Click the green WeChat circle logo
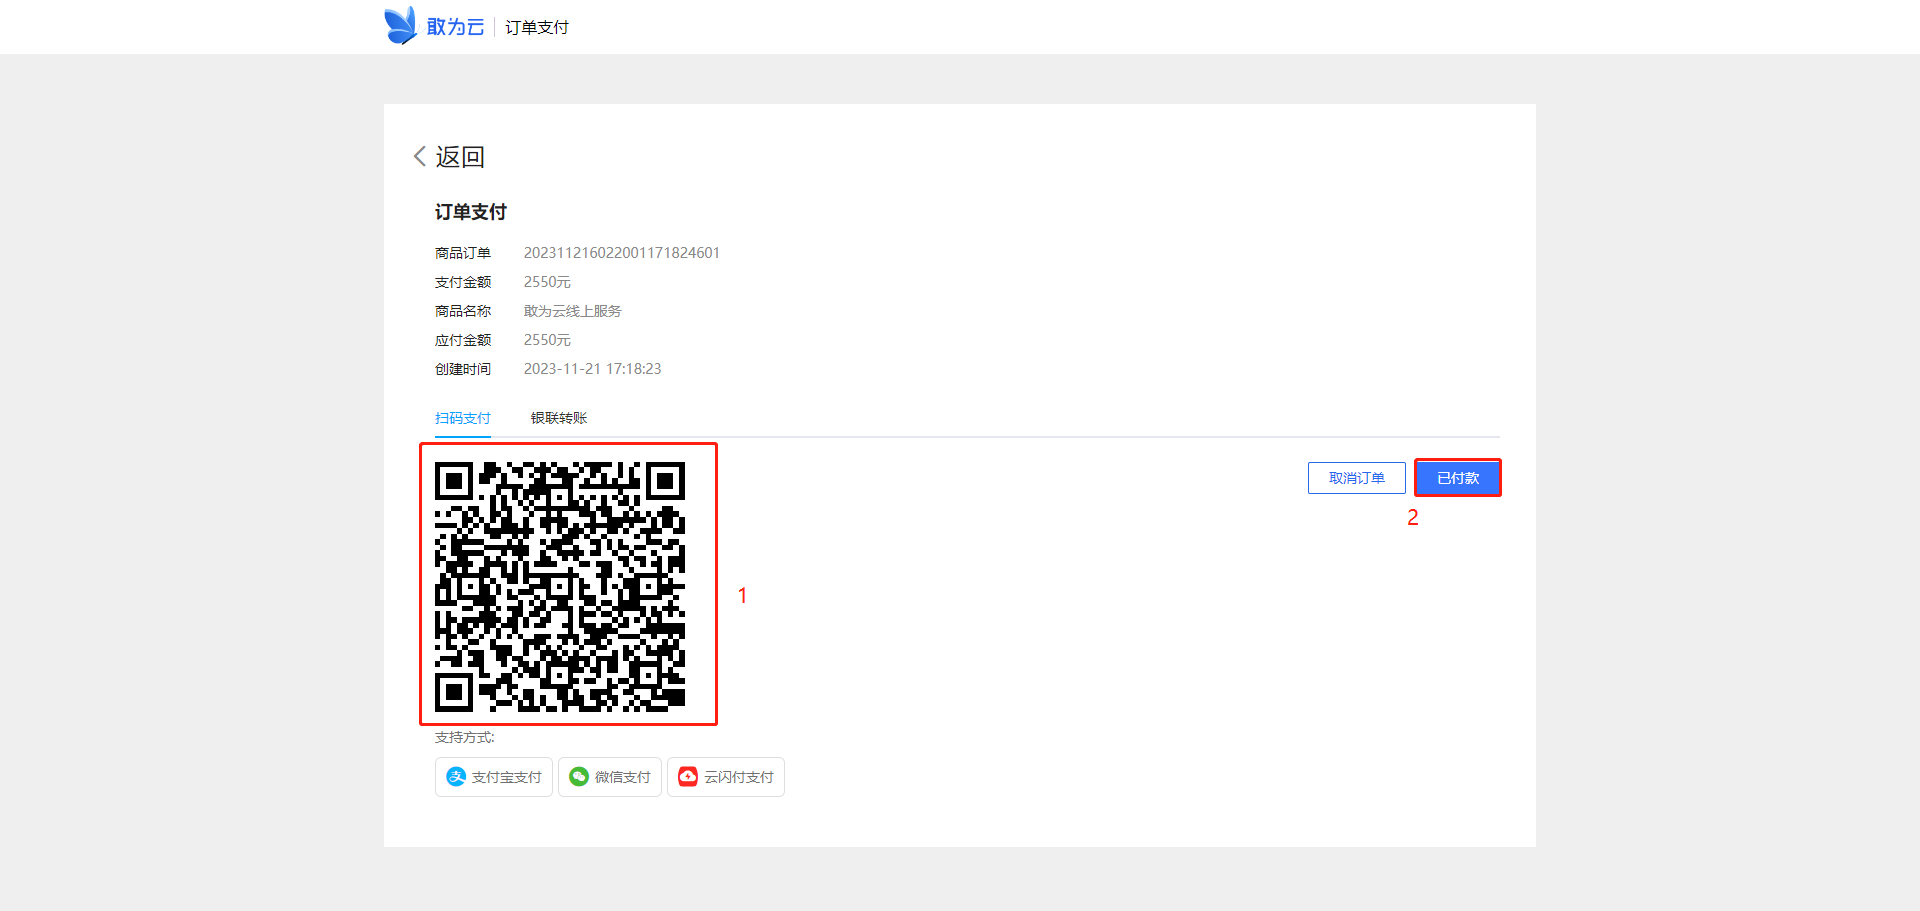 click(578, 777)
